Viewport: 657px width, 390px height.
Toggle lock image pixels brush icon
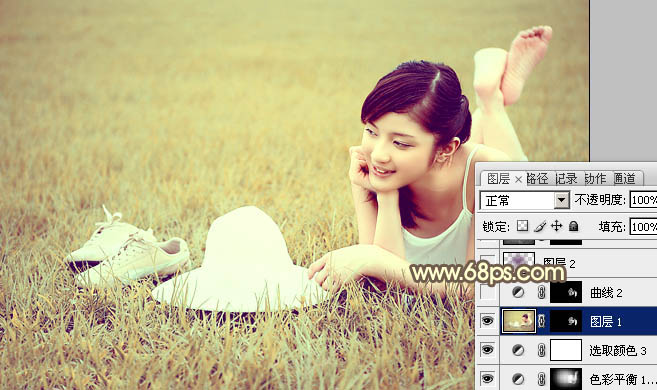click(540, 226)
